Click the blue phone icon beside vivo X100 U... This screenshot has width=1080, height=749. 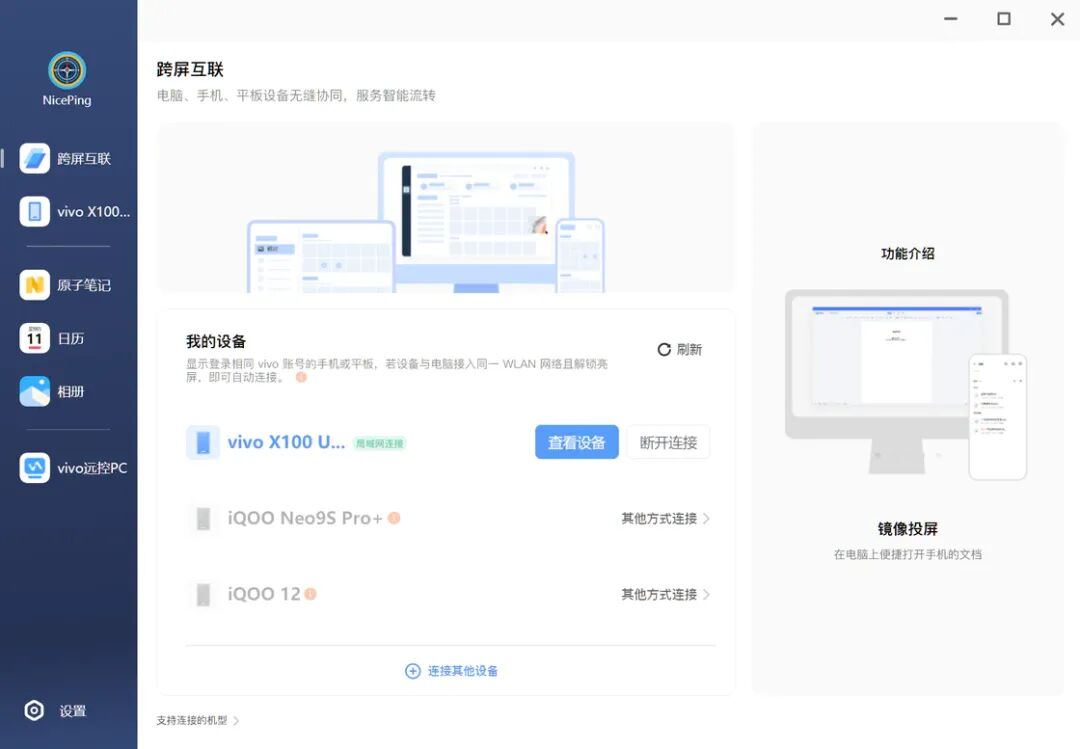(x=203, y=442)
